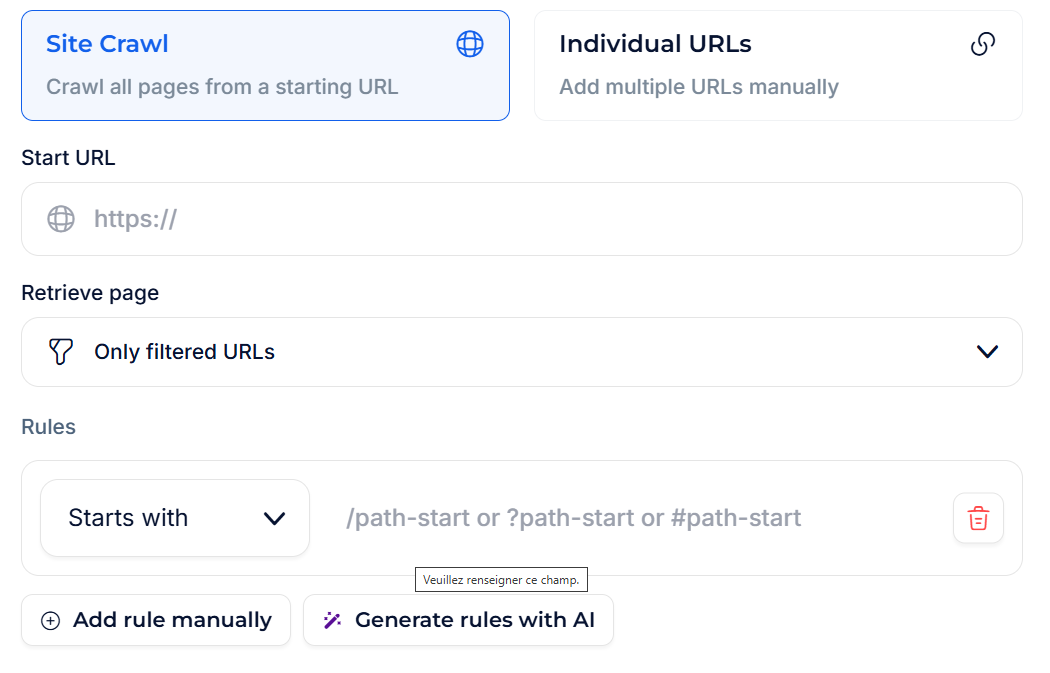Click the plus circle icon on Add rule
Image resolution: width=1050 pixels, height=673 pixels.
(50, 621)
